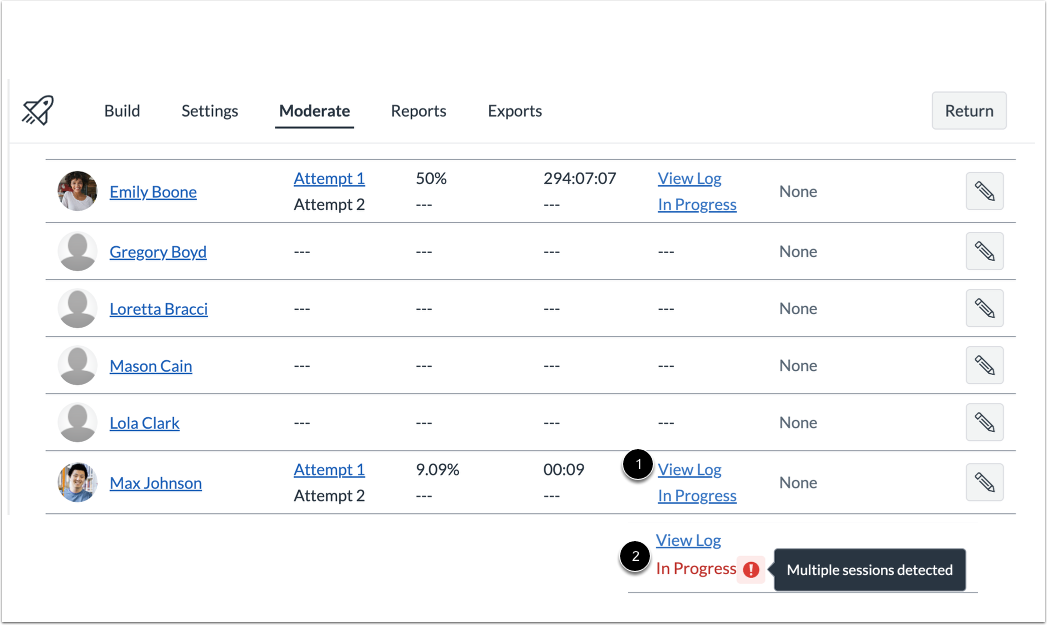1047x625 pixels.
Task: Click the pencil icon beside Gregory Boyd
Action: [984, 251]
